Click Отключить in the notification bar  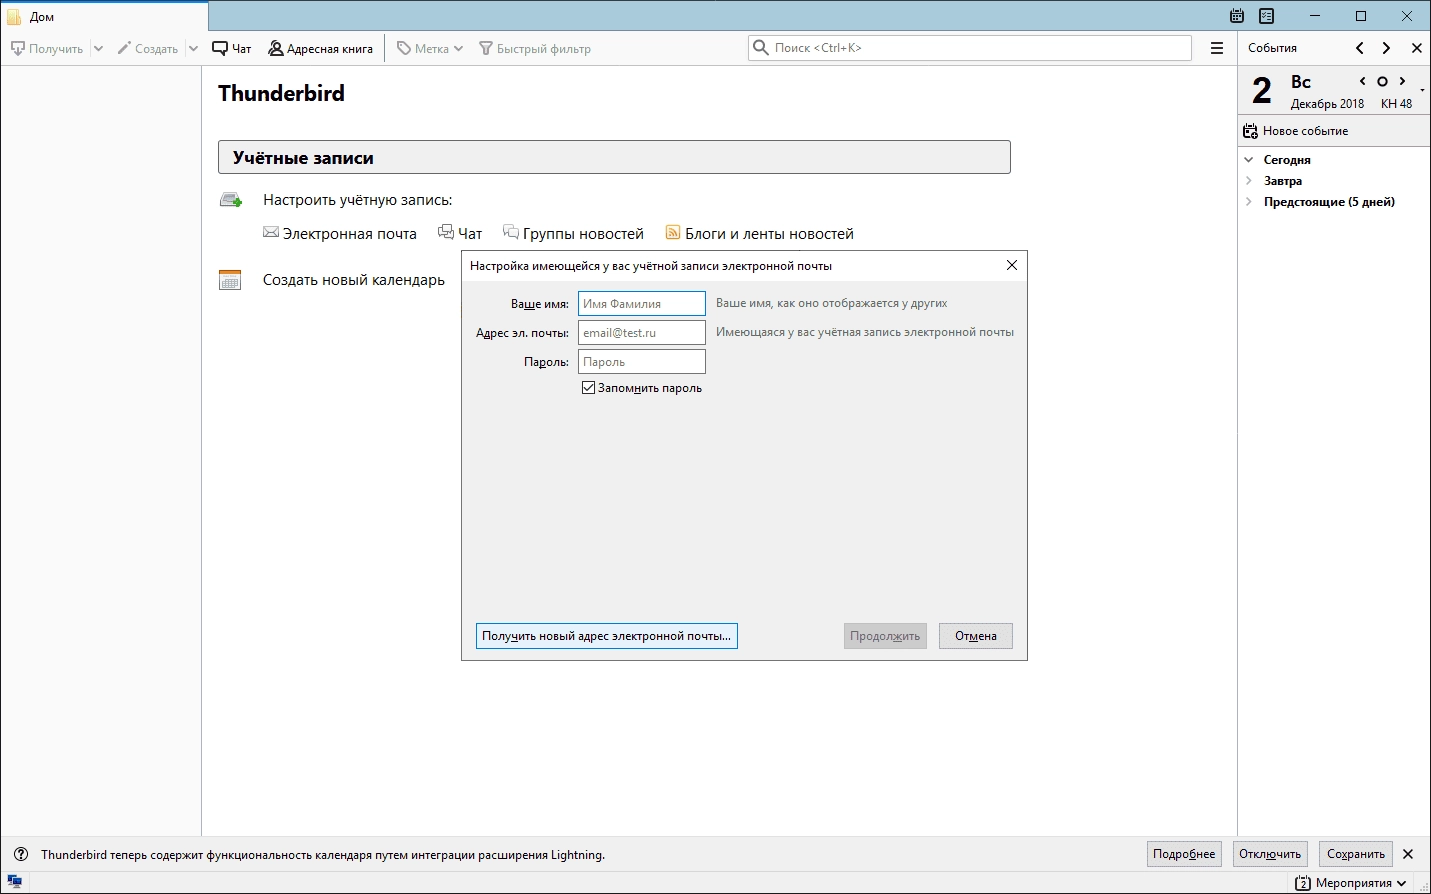pos(1270,854)
